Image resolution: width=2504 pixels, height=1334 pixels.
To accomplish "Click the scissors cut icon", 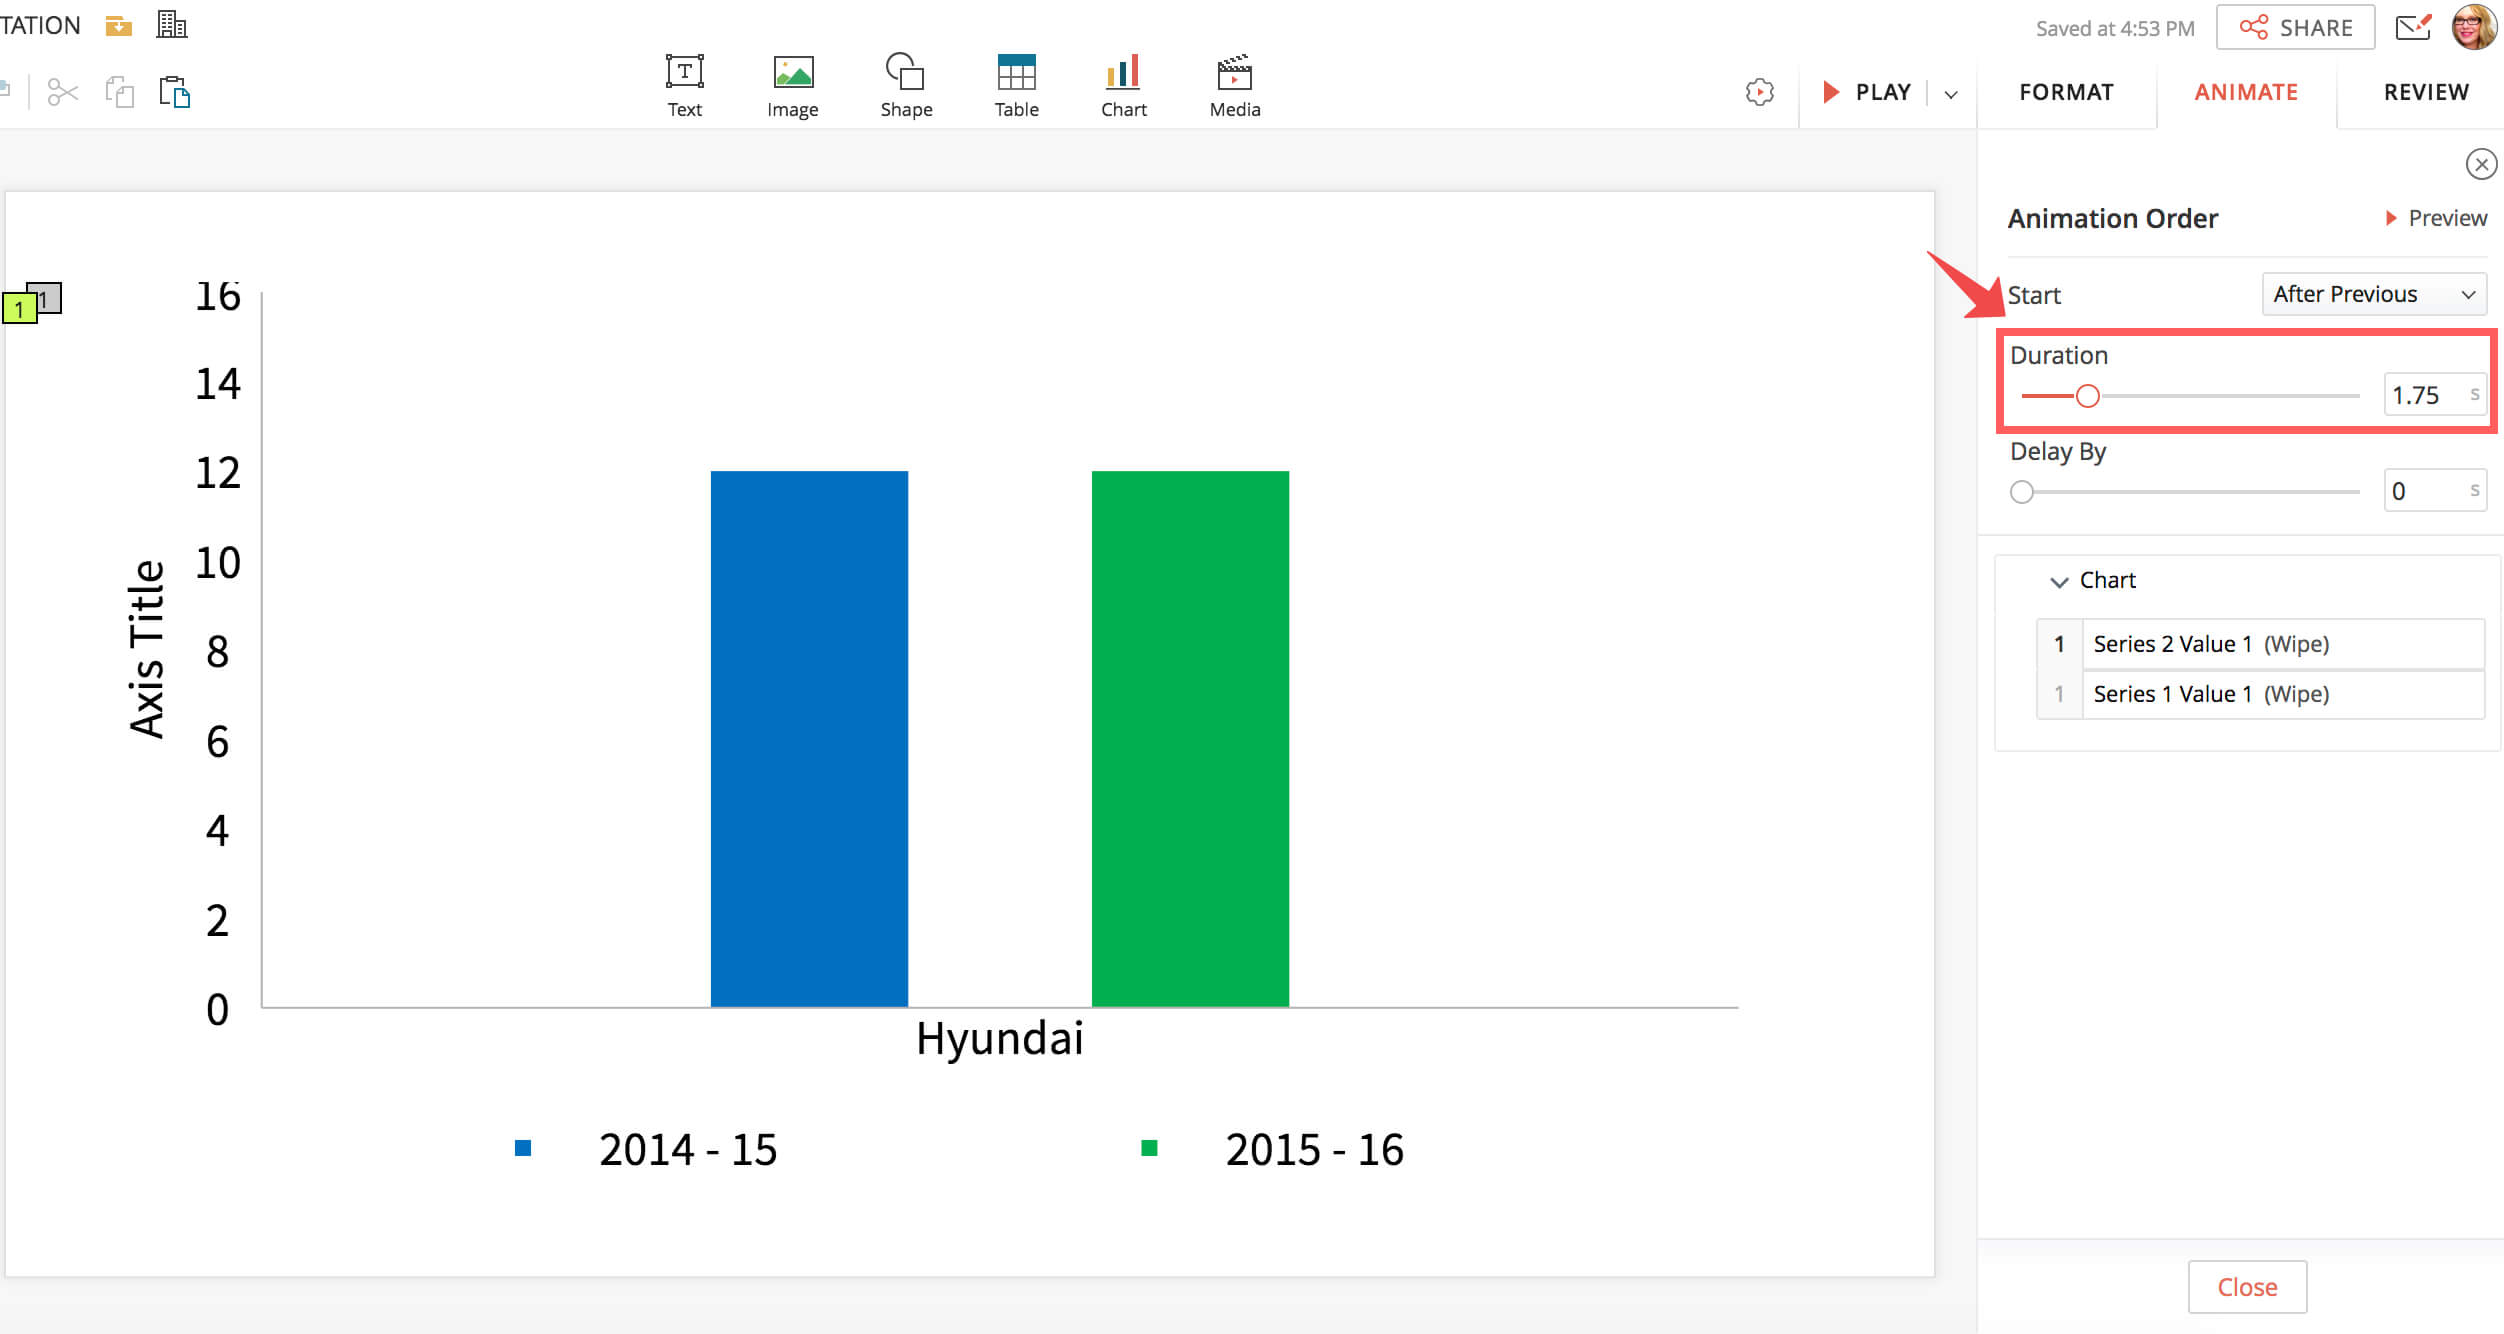I will [x=62, y=93].
